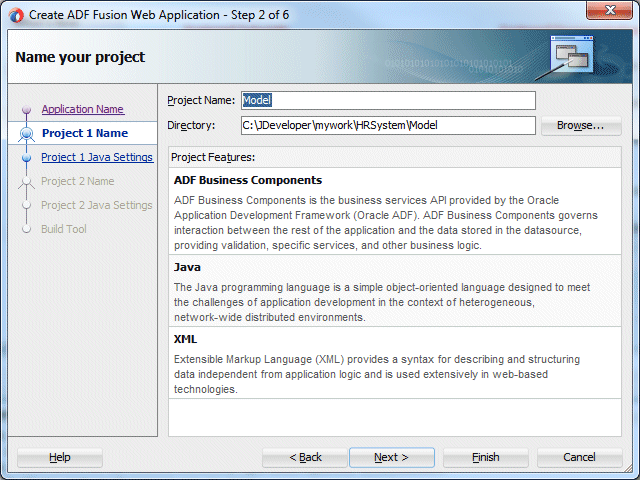Focus the Project Name input field

pos(388,100)
